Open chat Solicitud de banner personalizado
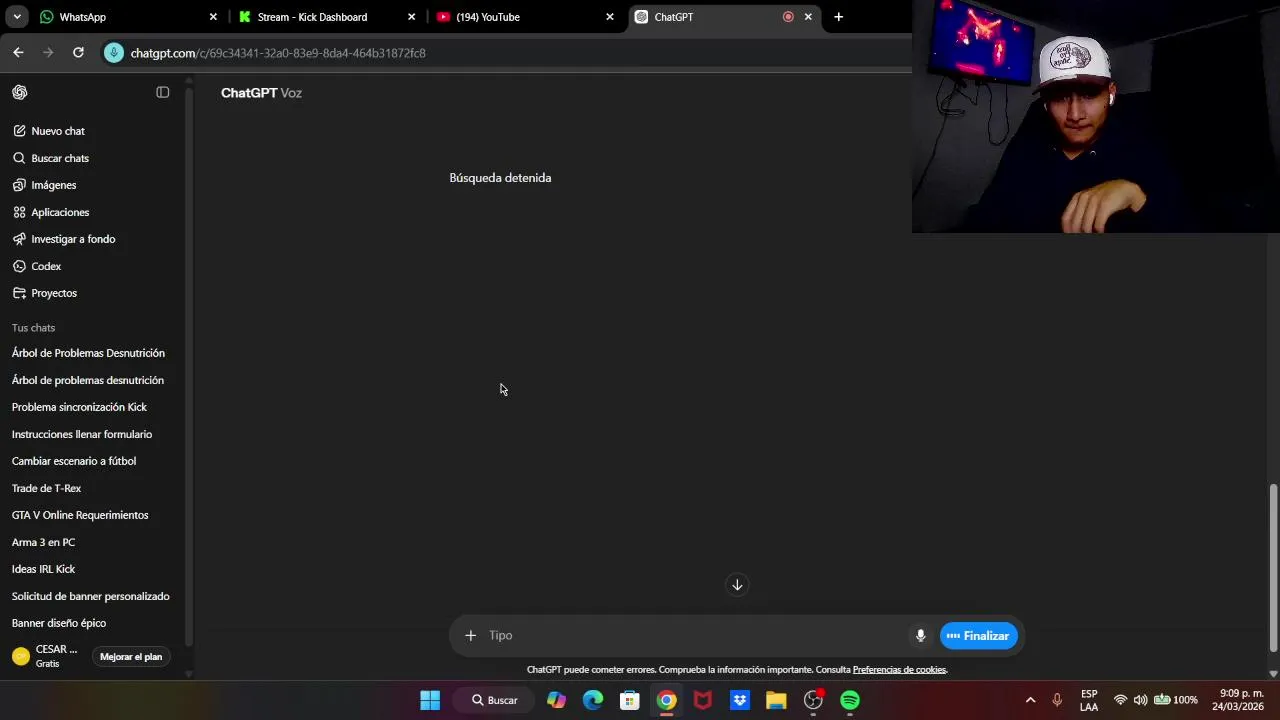The height and width of the screenshot is (720, 1280). (91, 596)
